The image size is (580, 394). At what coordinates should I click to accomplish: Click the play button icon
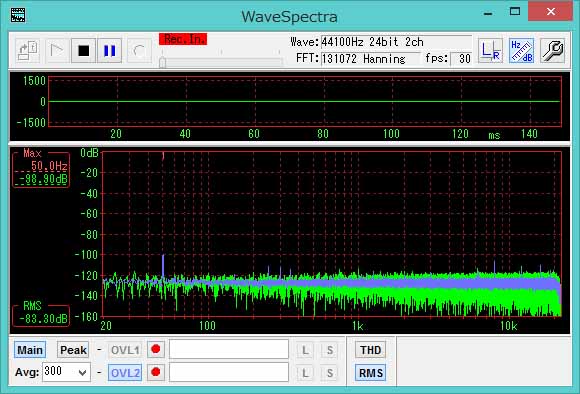pyautogui.click(x=56, y=51)
